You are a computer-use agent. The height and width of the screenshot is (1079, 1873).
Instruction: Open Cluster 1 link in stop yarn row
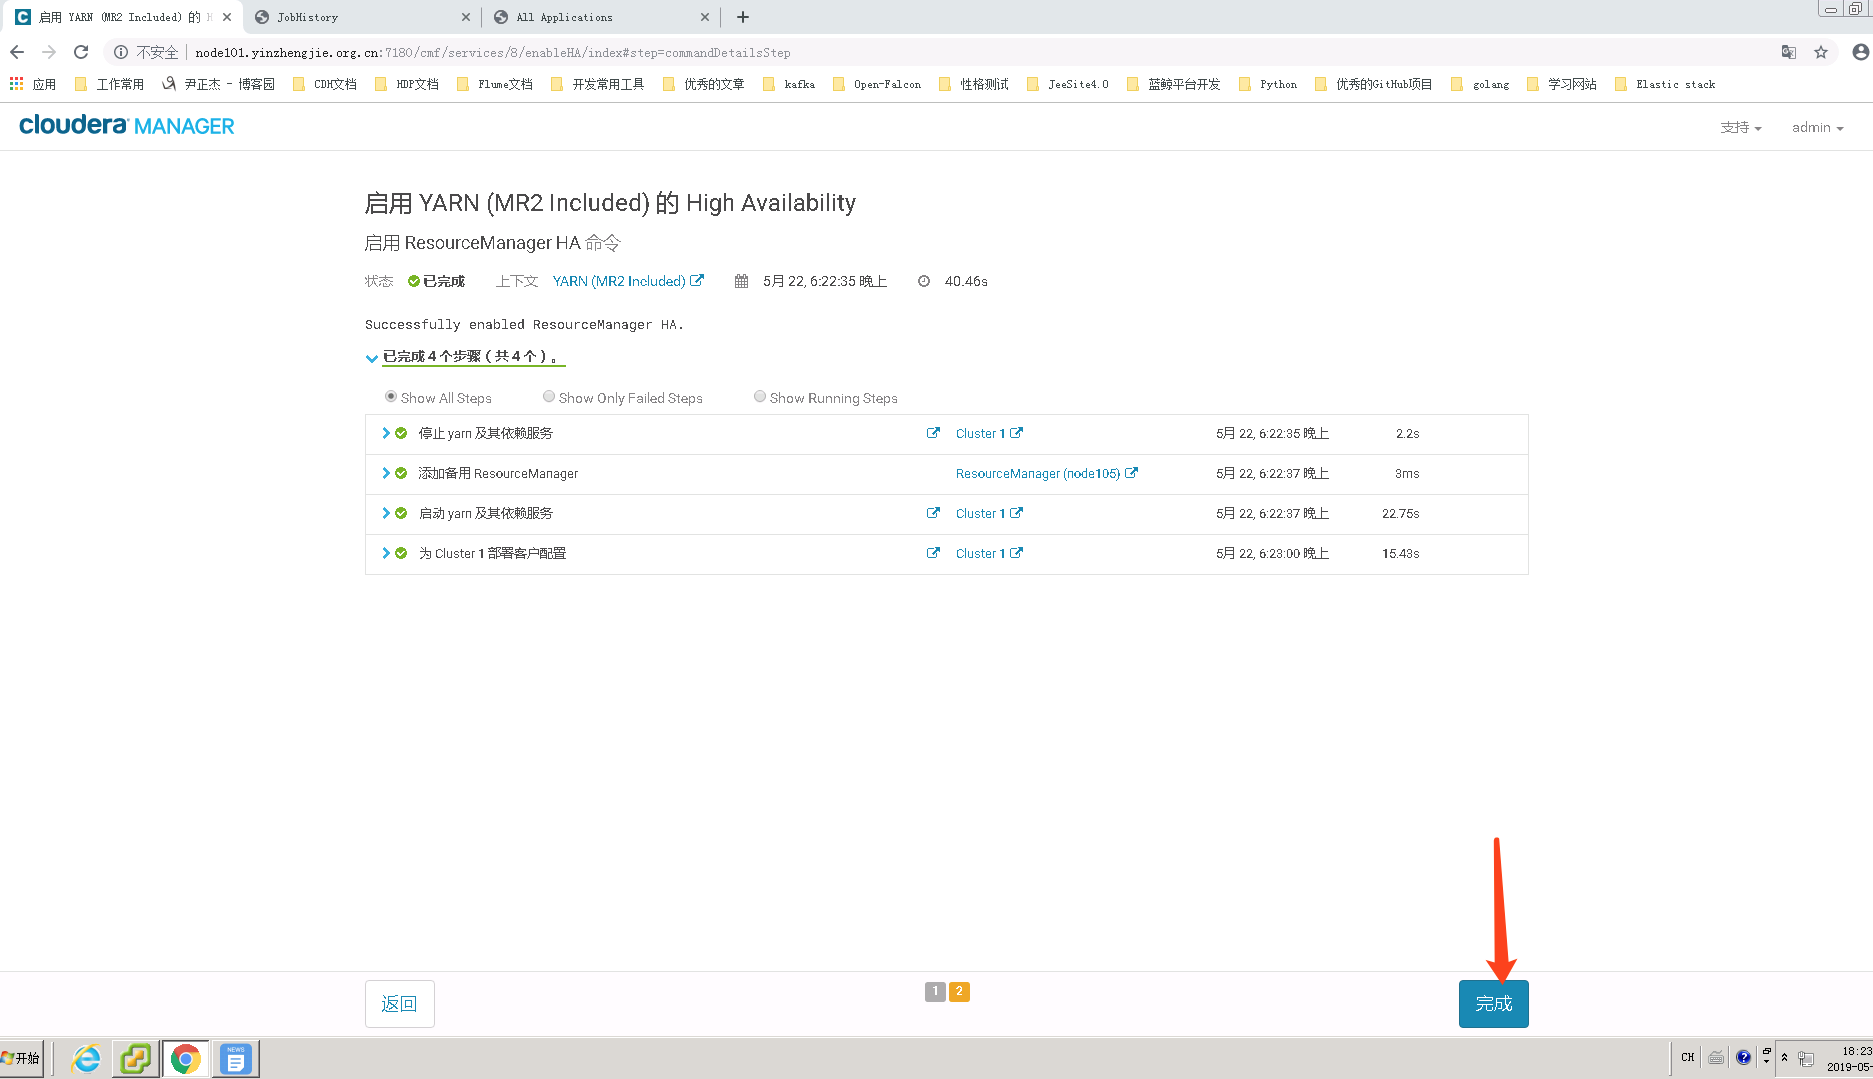[x=980, y=433]
